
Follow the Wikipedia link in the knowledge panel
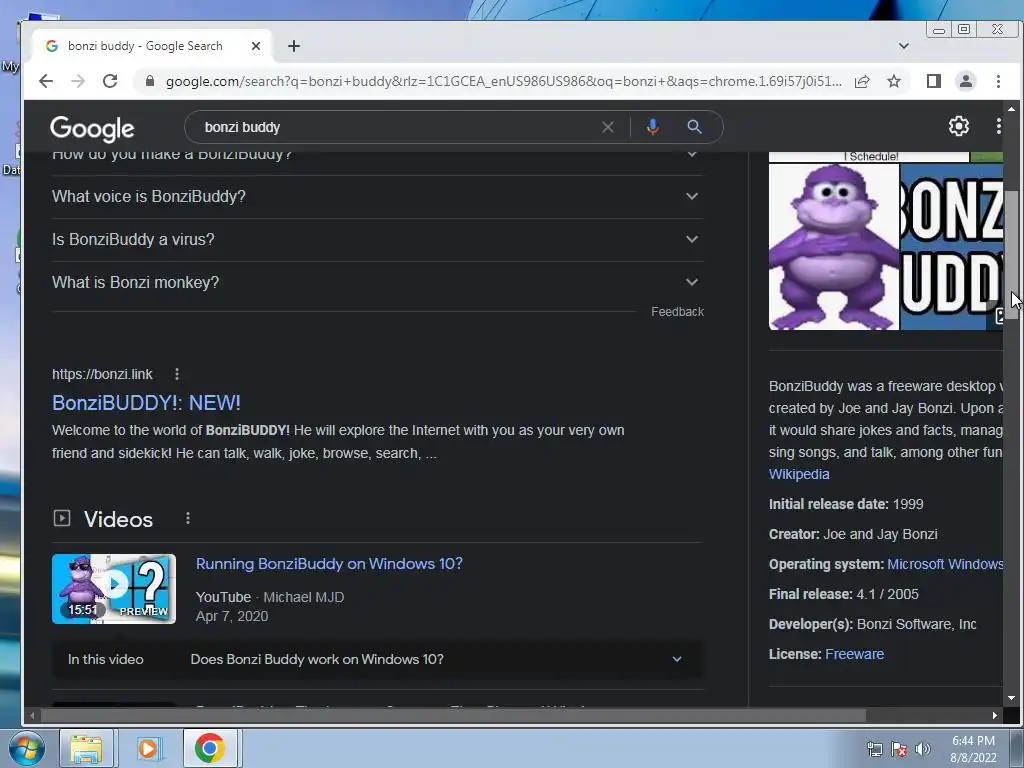coord(799,474)
